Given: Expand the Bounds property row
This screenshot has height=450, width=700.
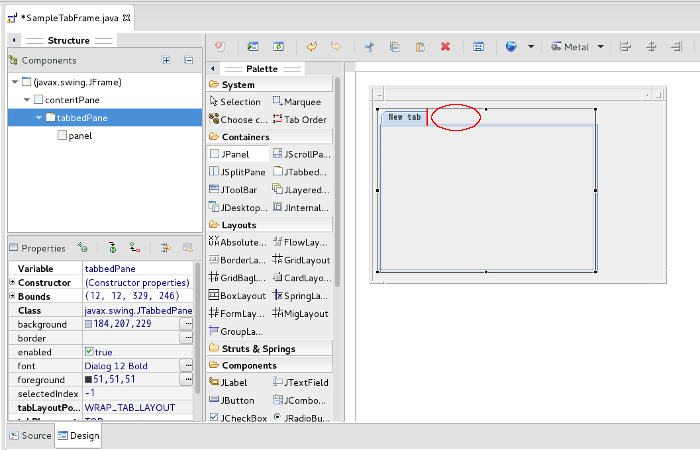Looking at the screenshot, I should click(x=12, y=296).
